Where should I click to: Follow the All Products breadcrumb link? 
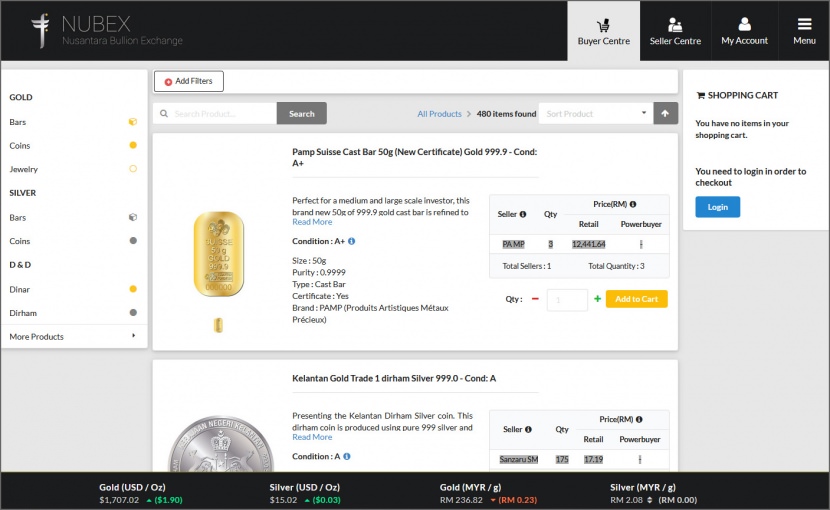(x=439, y=114)
